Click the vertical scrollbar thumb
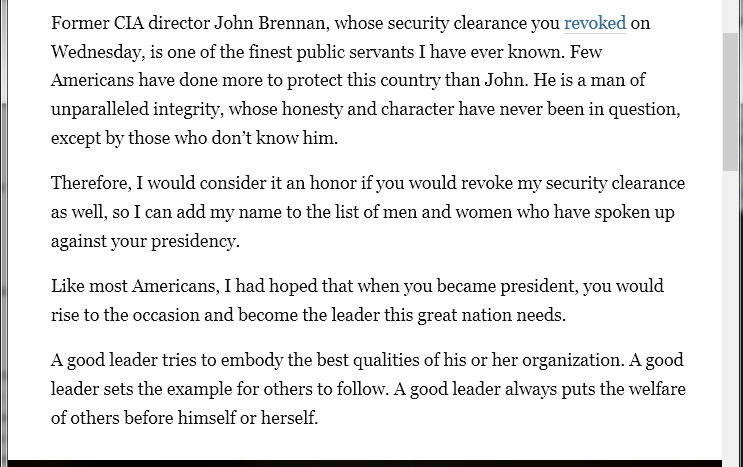The height and width of the screenshot is (467, 743). click(730, 102)
